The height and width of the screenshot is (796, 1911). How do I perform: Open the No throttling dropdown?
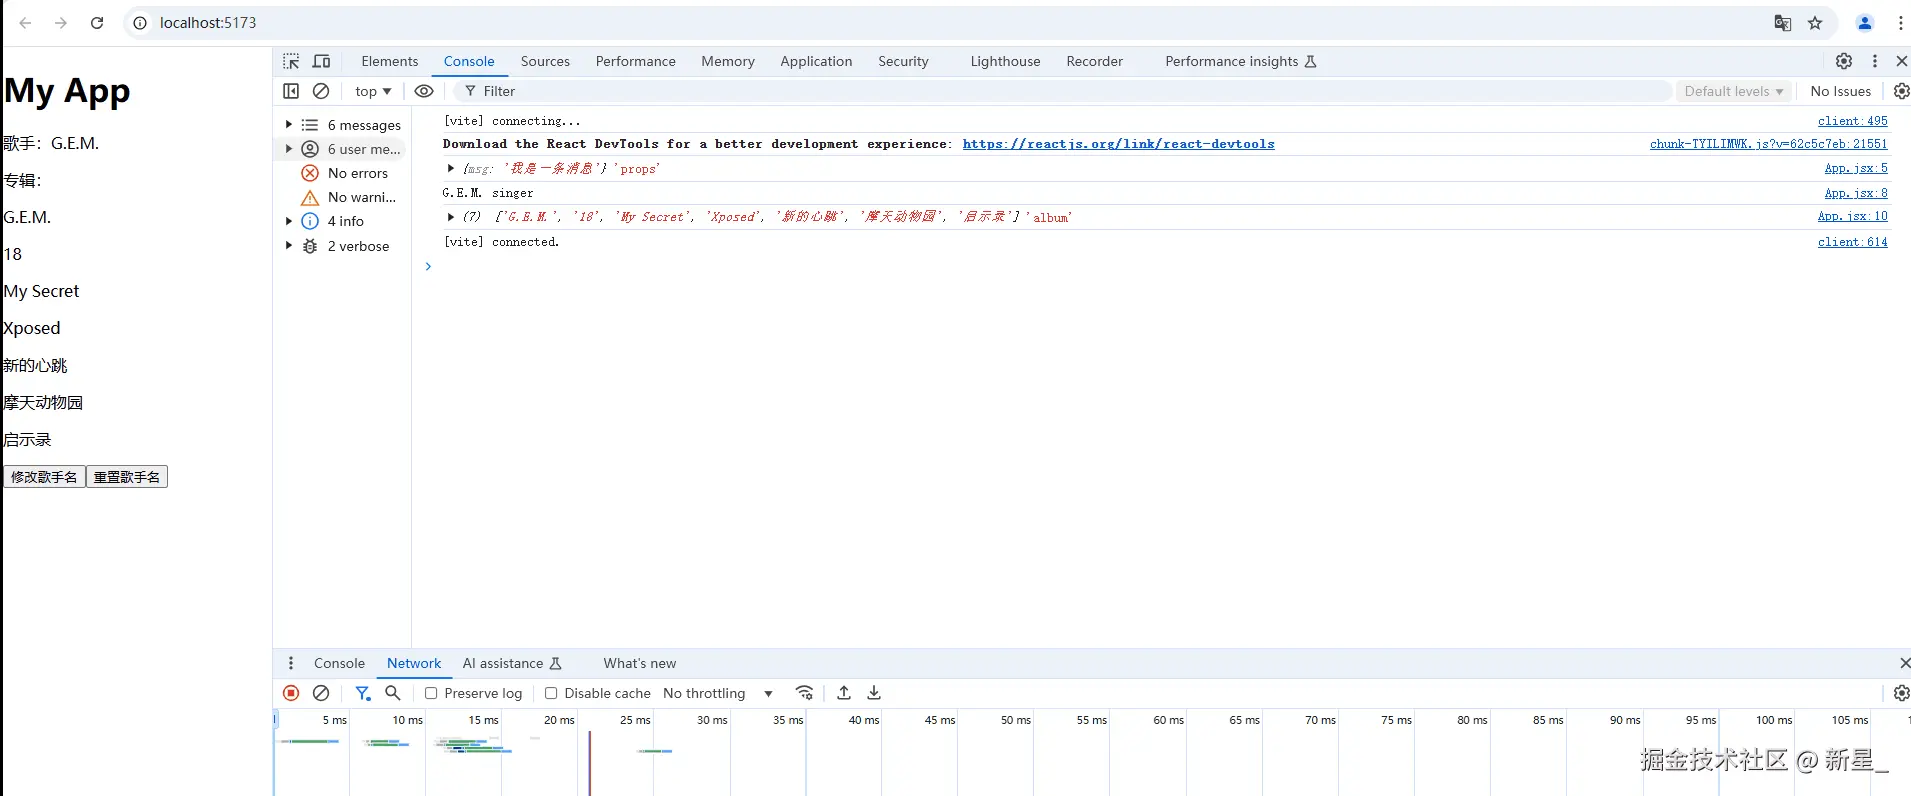[x=718, y=693]
